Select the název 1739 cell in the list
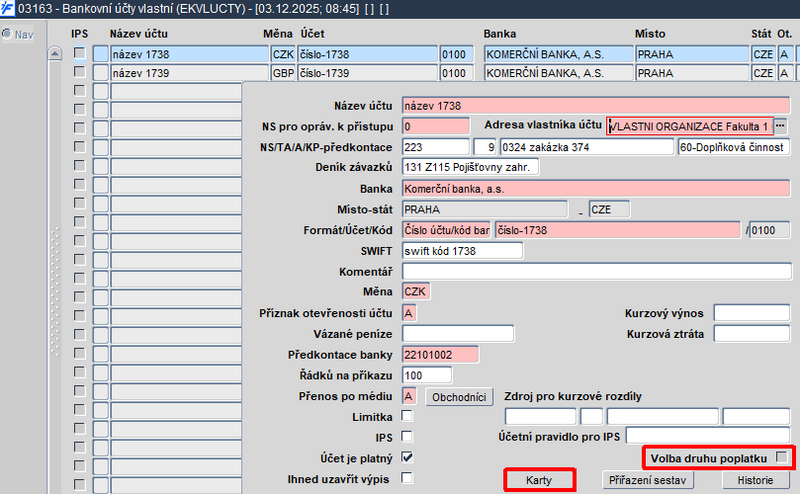 point(189,73)
